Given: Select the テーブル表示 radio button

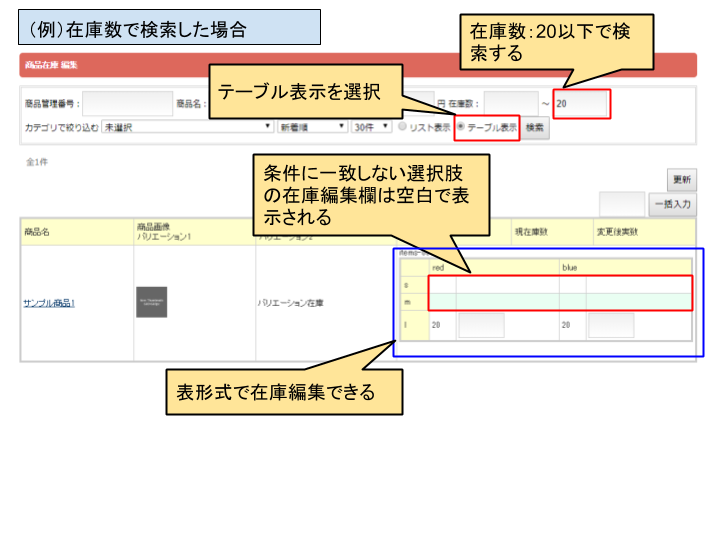Looking at the screenshot, I should coord(461,127).
